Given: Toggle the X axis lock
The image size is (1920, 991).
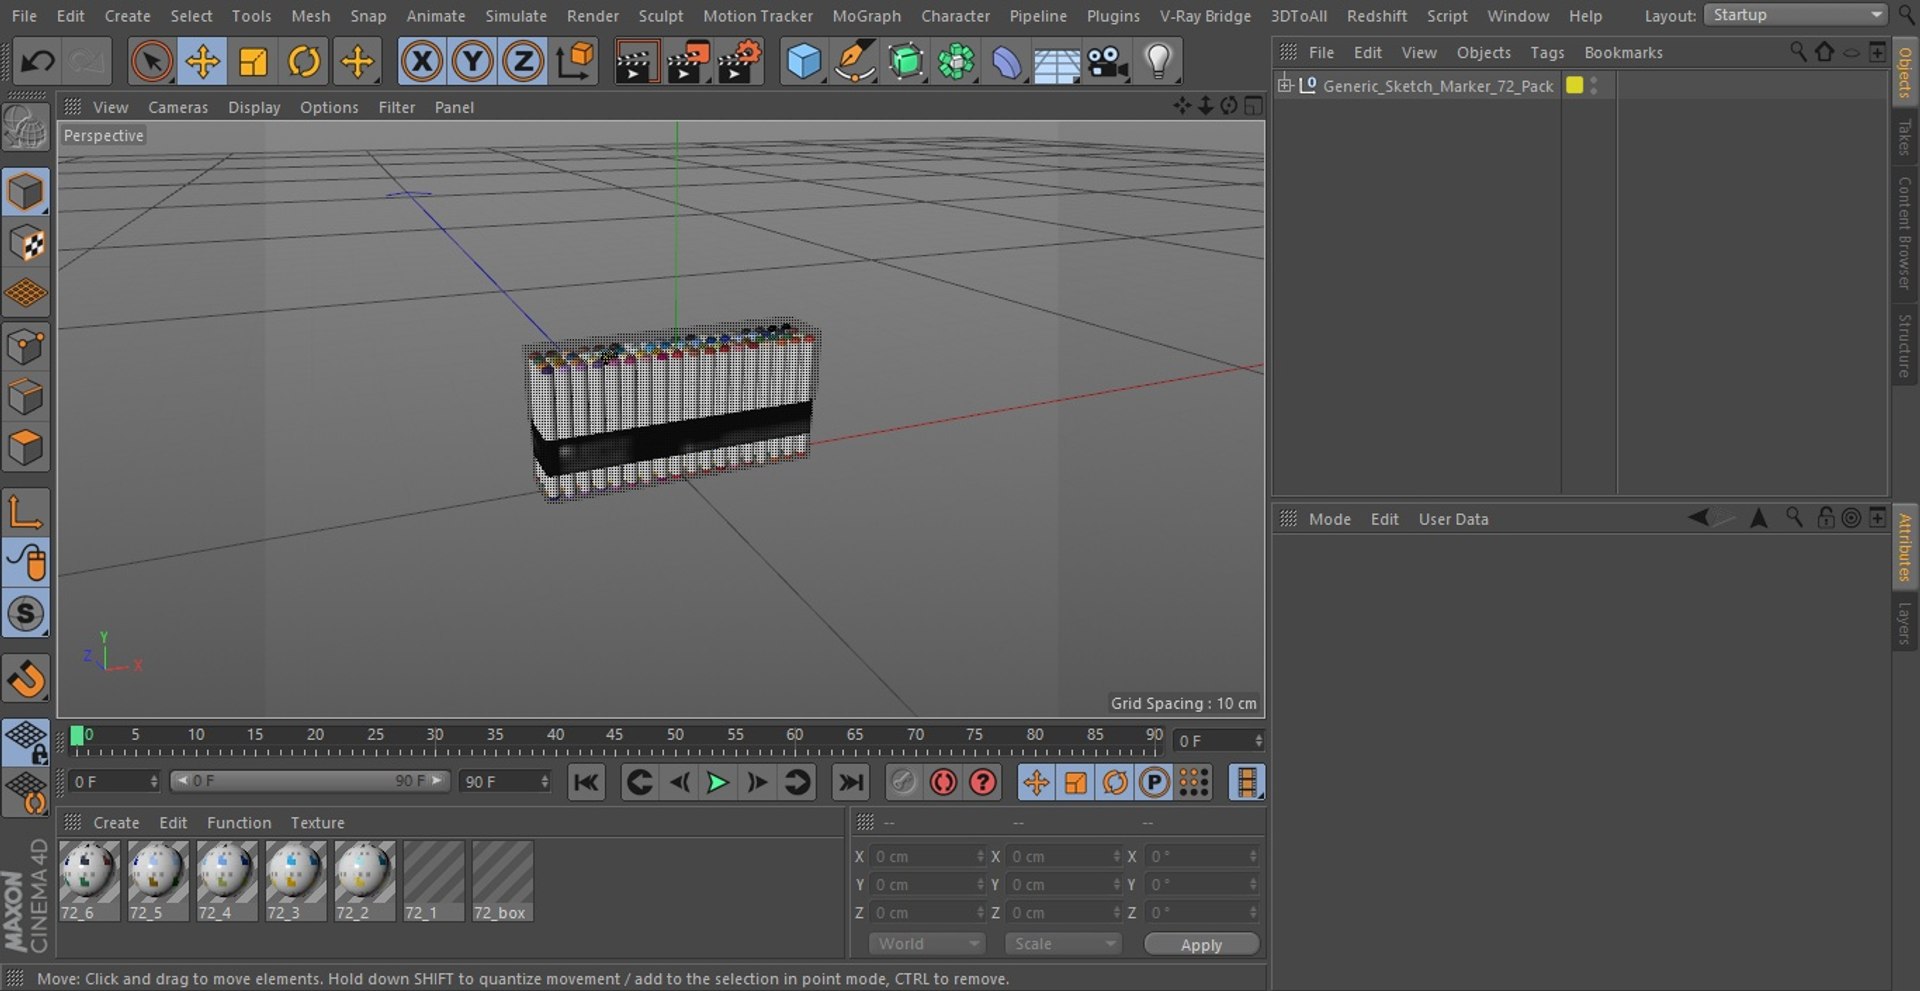Looking at the screenshot, I should click(x=422, y=62).
